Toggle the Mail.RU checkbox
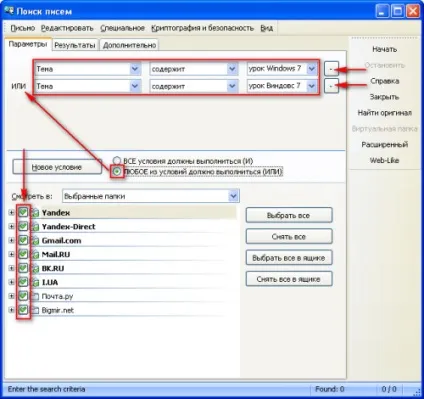 click(x=23, y=254)
